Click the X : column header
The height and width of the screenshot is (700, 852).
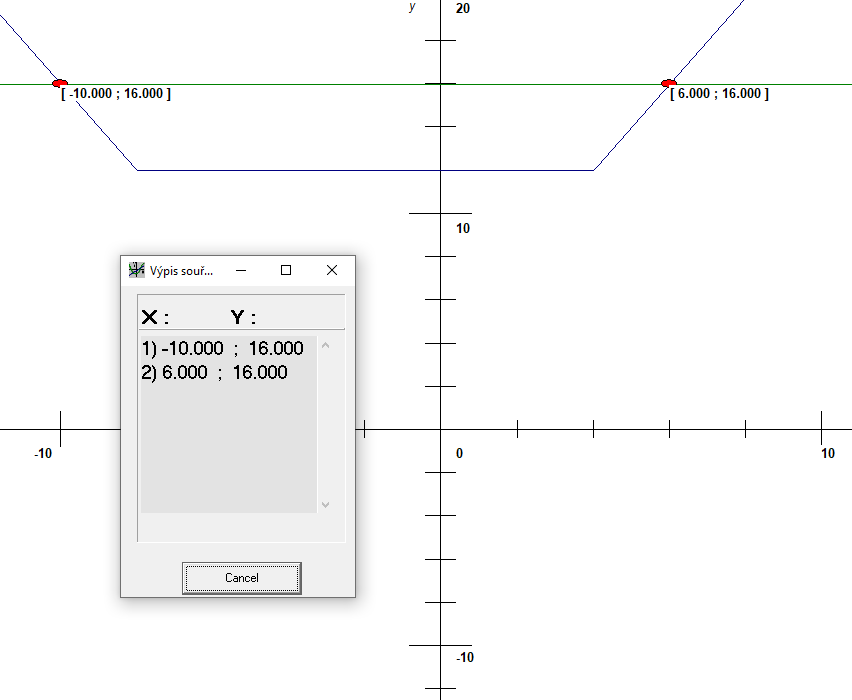coord(155,318)
